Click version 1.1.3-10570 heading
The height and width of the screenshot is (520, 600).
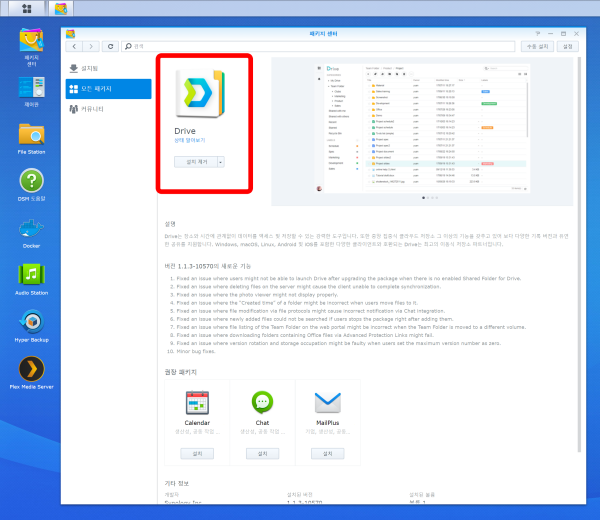208,266
